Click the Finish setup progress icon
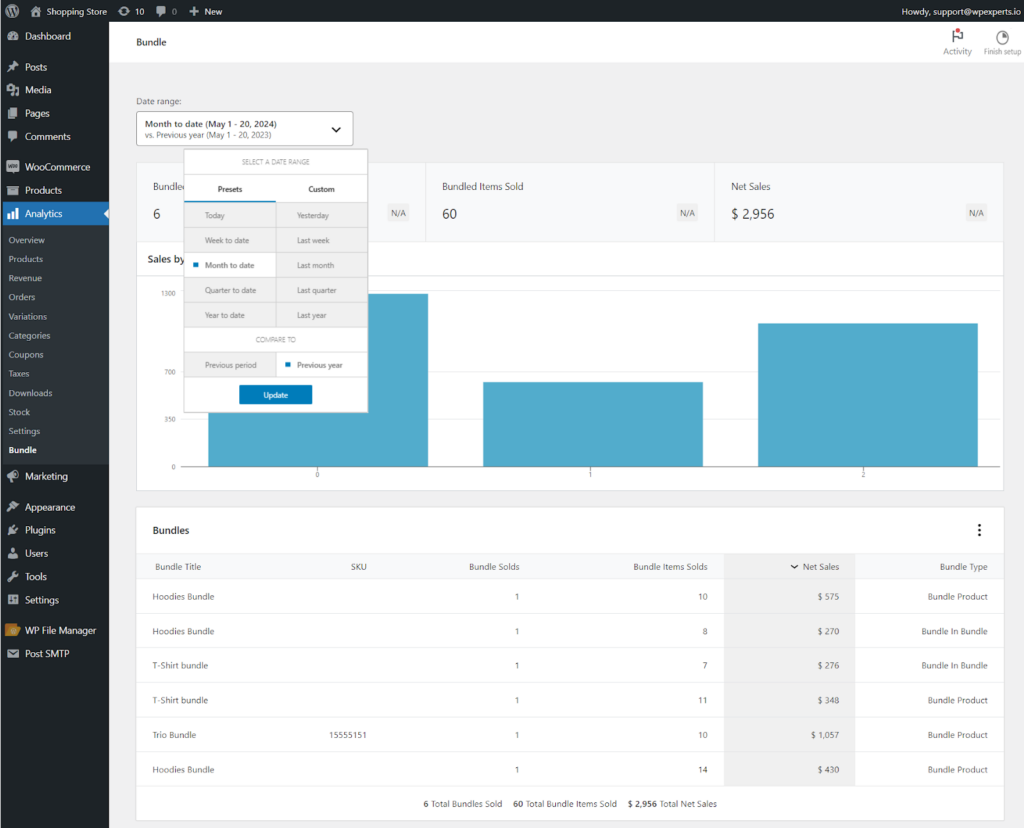 (x=1002, y=37)
